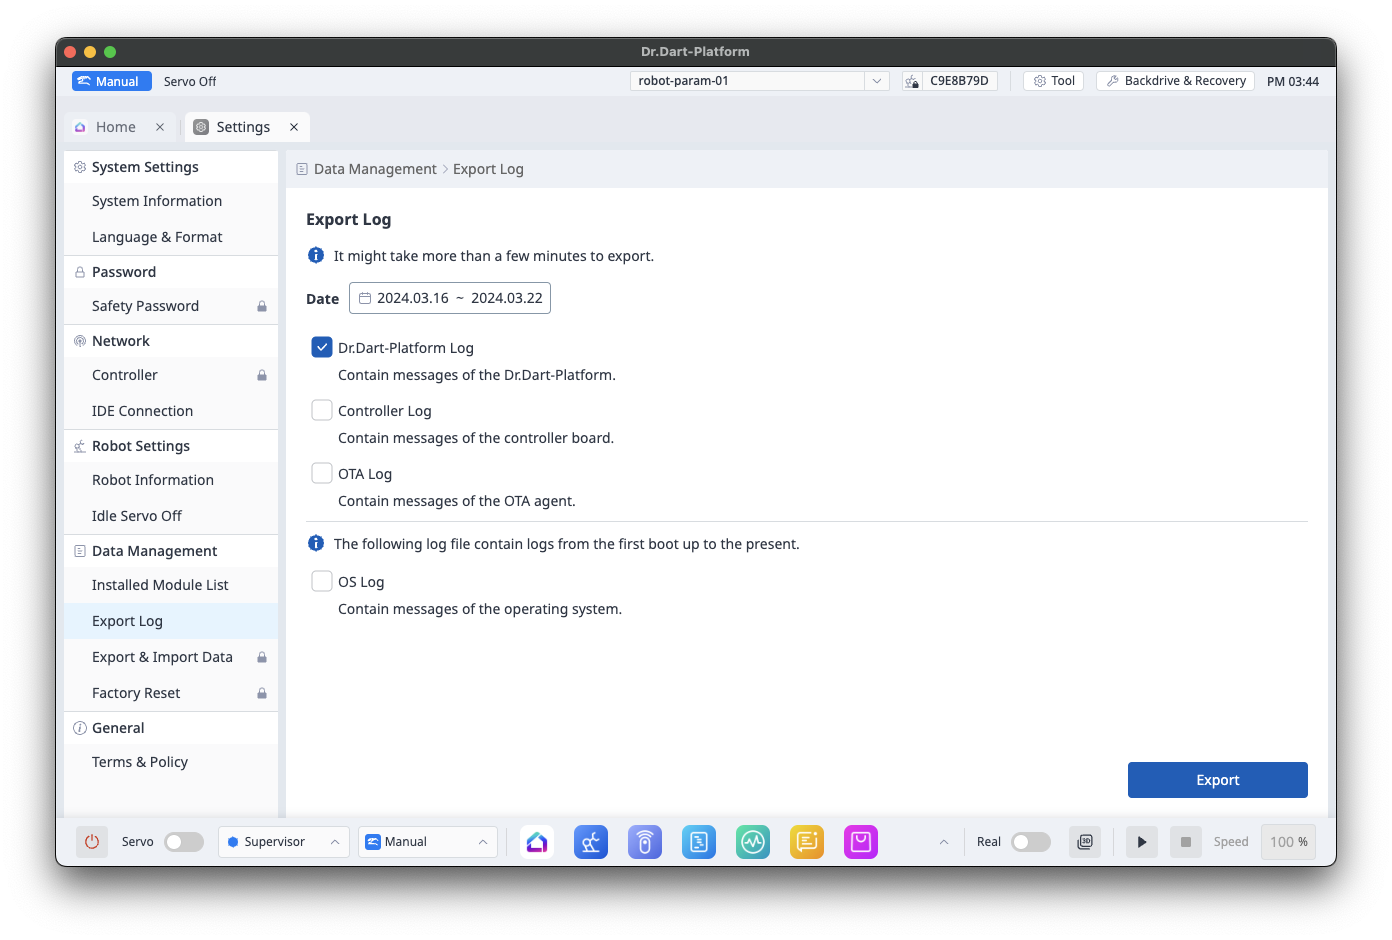The image size is (1392, 940).
Task: Open the date range picker
Action: pos(450,298)
